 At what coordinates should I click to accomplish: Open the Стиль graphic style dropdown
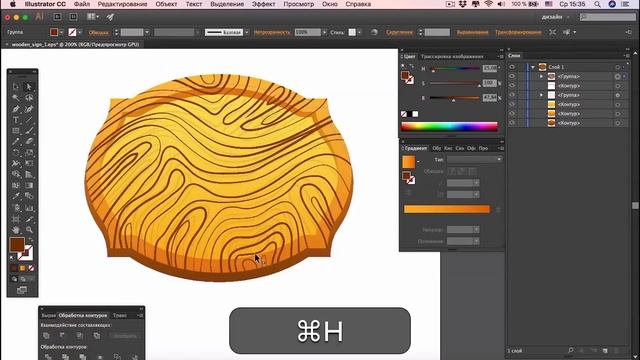coord(359,32)
